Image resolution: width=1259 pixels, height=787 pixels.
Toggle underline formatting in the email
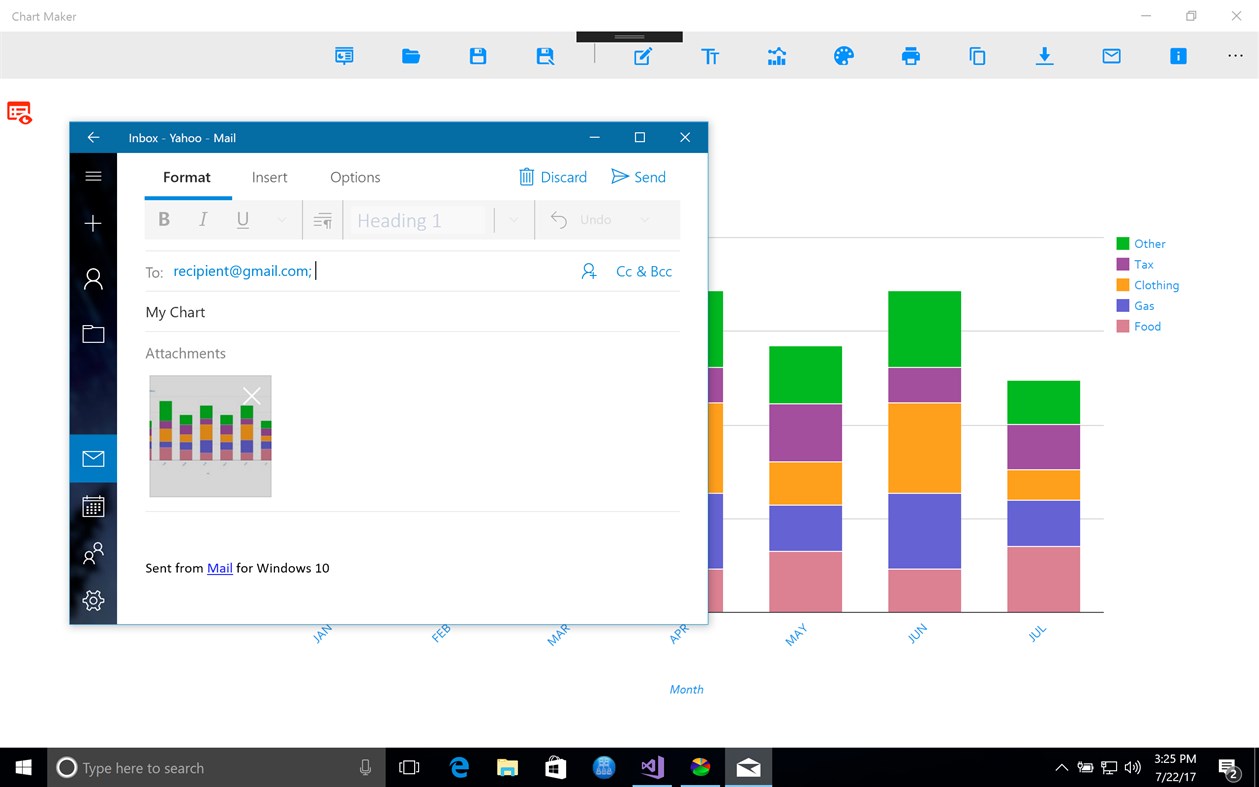pos(241,219)
